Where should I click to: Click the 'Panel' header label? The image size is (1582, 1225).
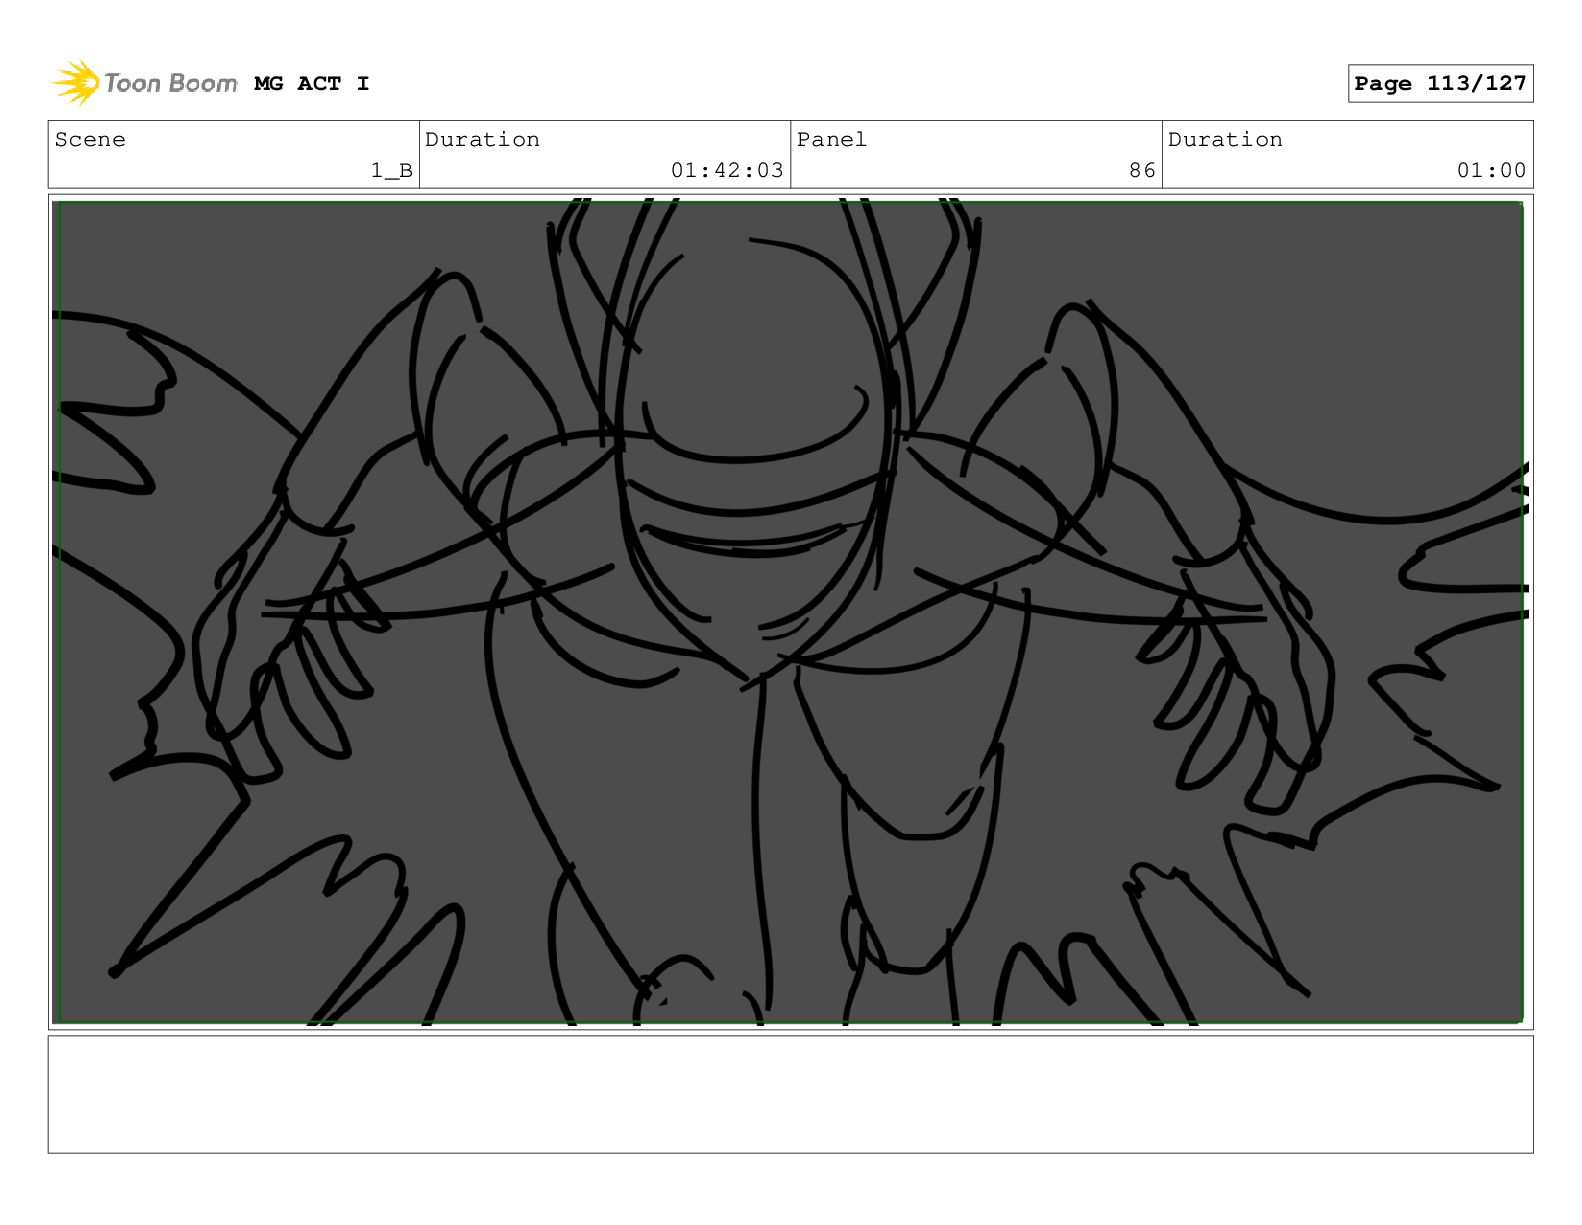click(x=832, y=140)
